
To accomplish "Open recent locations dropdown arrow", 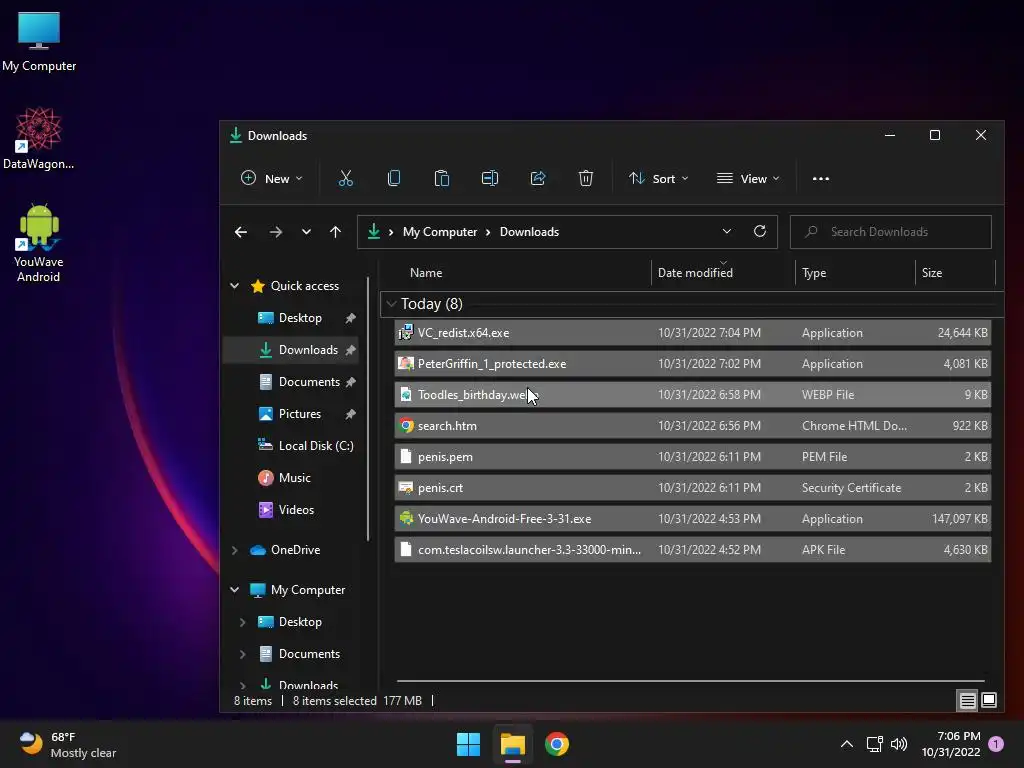I will tap(306, 232).
